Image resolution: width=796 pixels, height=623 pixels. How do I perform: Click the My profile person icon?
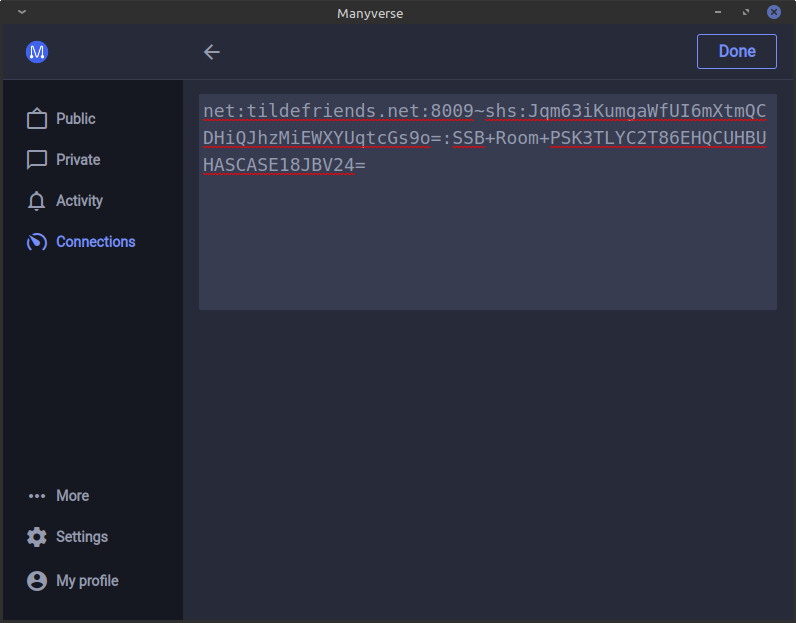click(x=37, y=581)
